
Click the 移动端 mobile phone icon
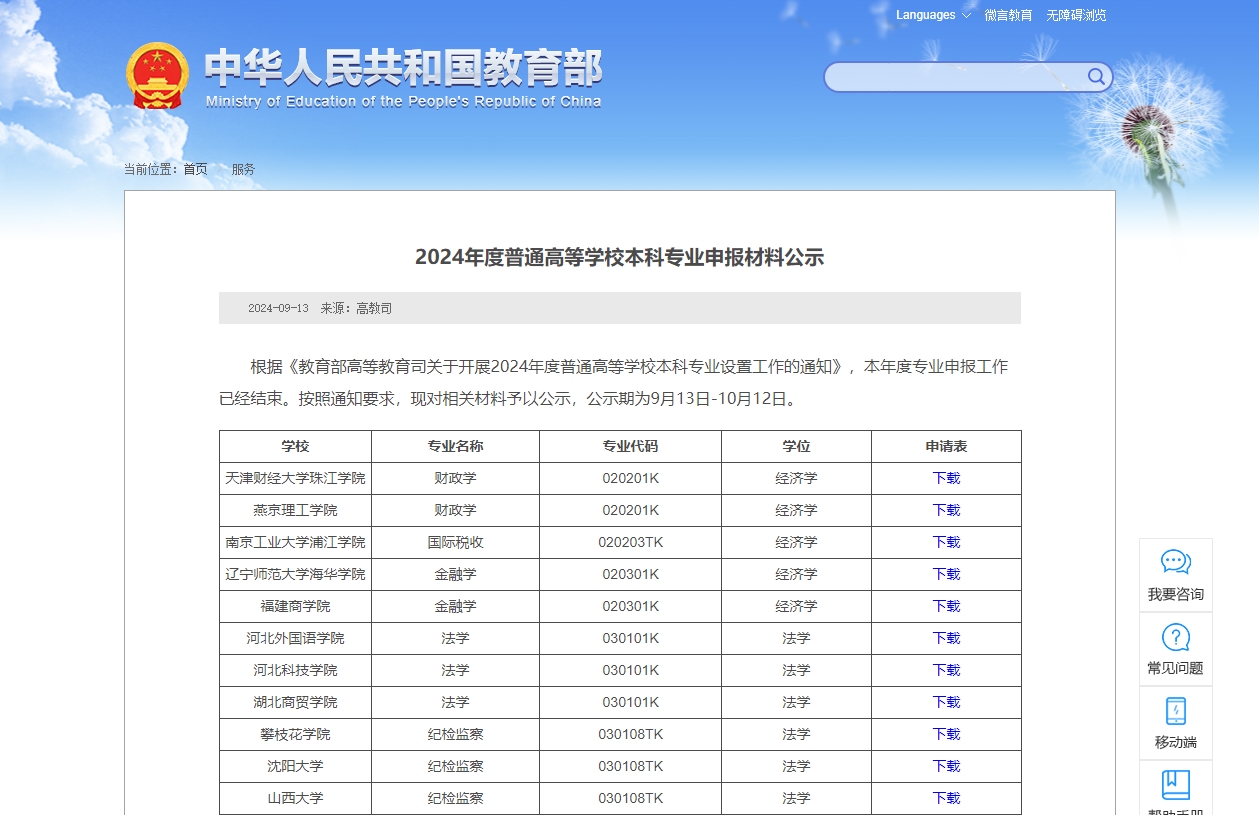(x=1175, y=712)
